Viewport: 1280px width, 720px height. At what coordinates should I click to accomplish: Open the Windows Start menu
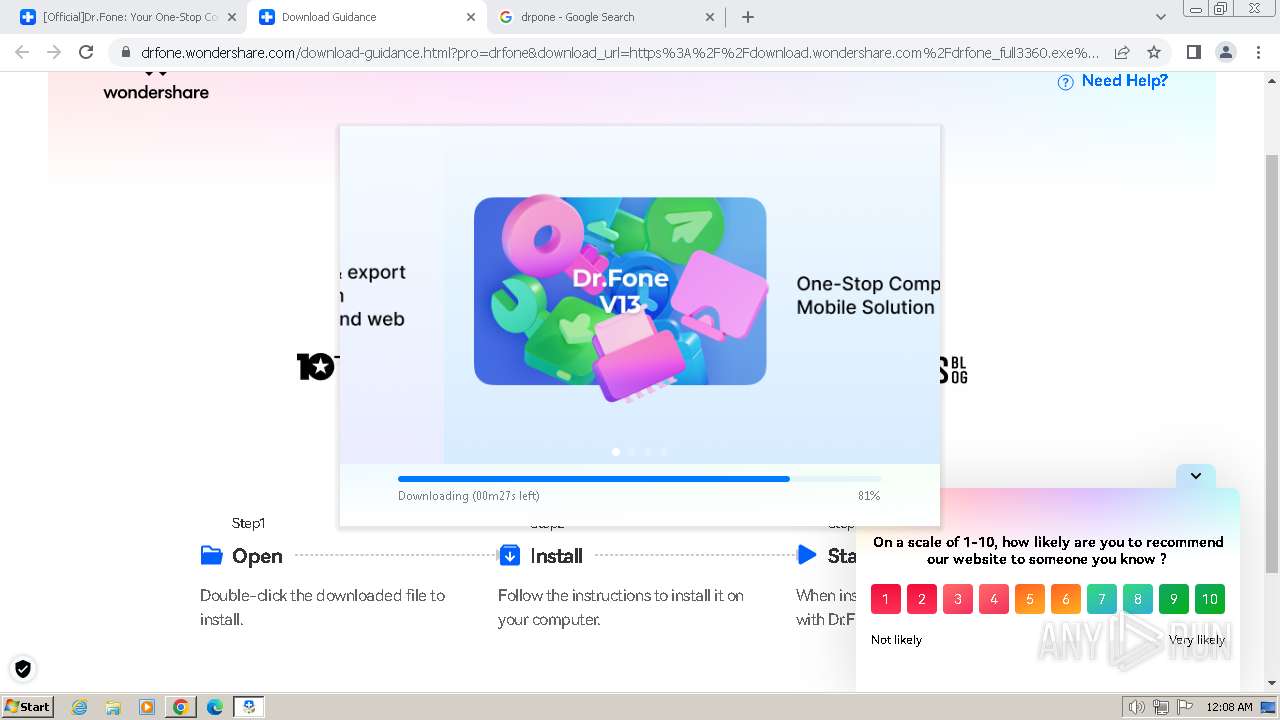click(27, 706)
